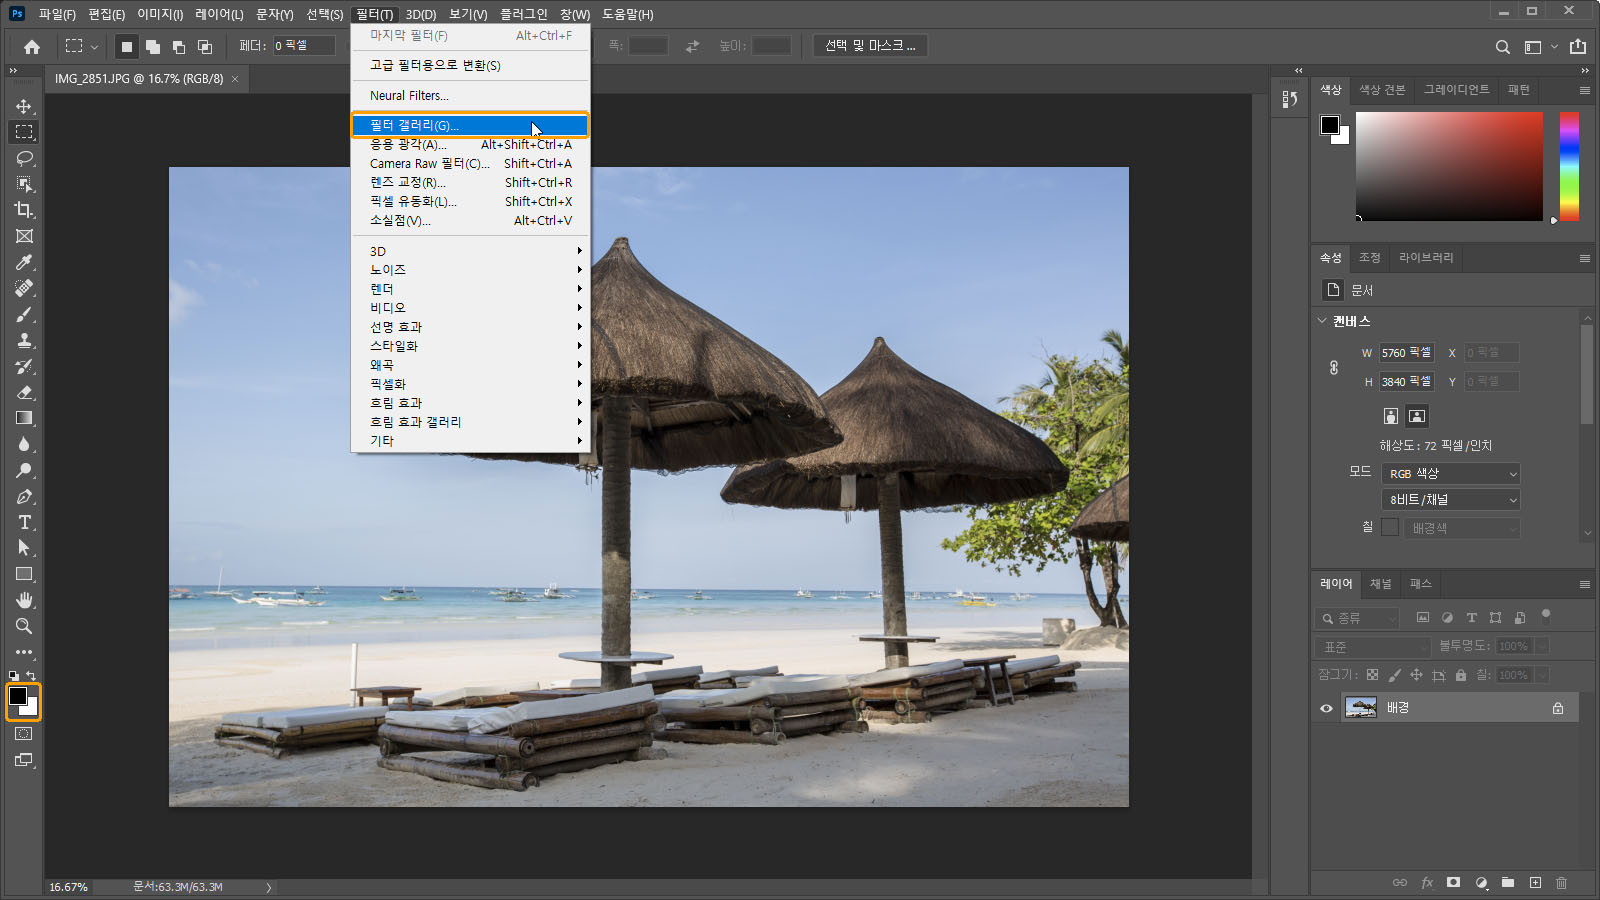This screenshot has height=900, width=1600.
Task: Pick a color in the red color field
Action: click(1449, 166)
